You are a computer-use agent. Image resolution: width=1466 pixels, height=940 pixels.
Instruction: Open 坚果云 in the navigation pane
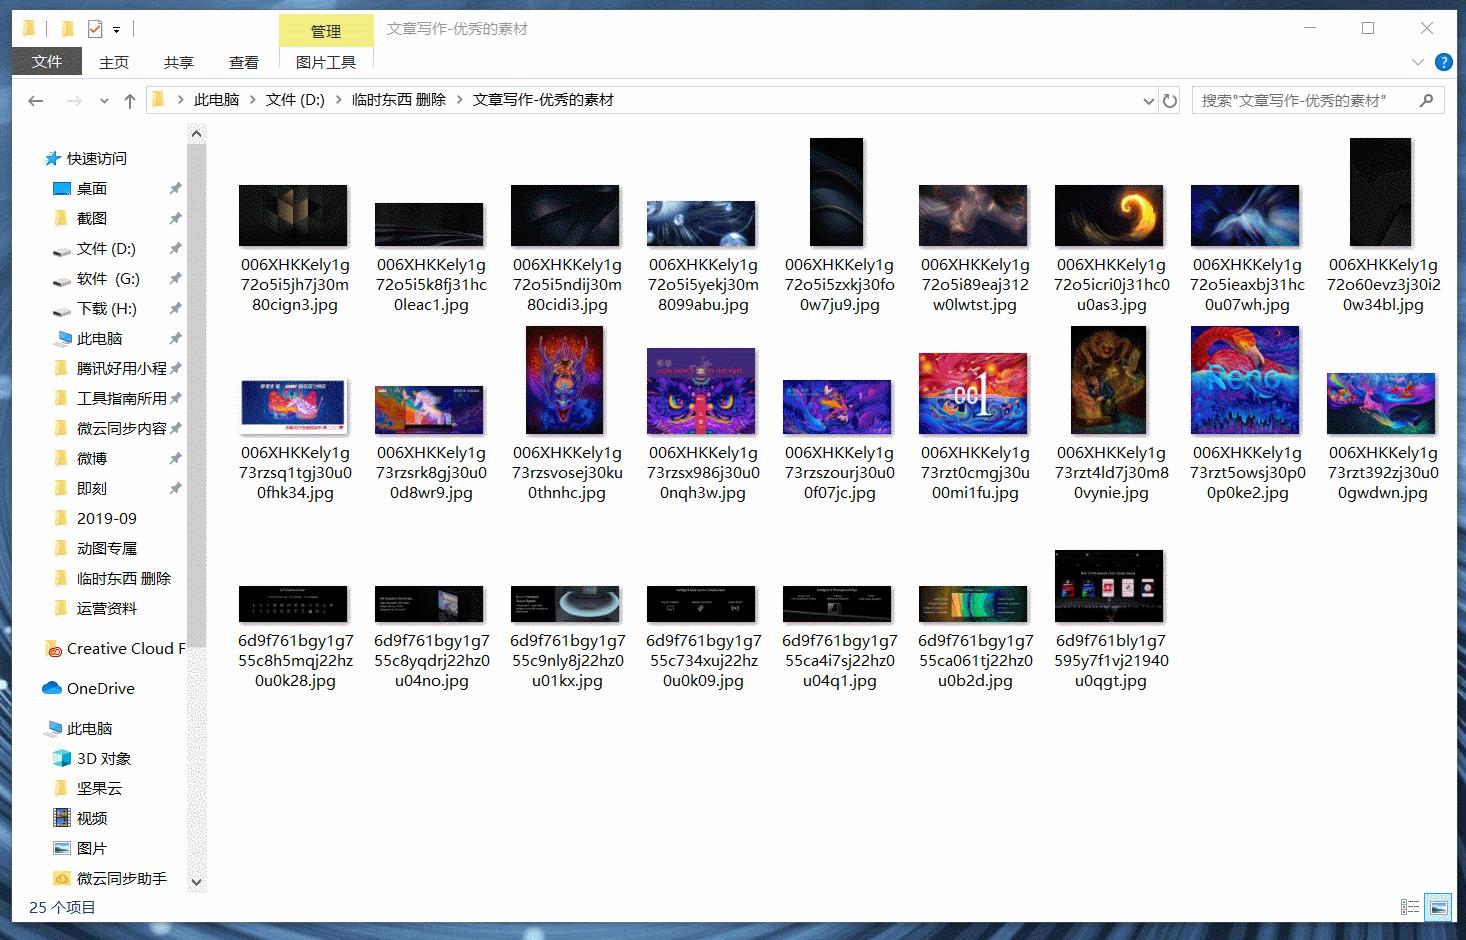point(99,788)
